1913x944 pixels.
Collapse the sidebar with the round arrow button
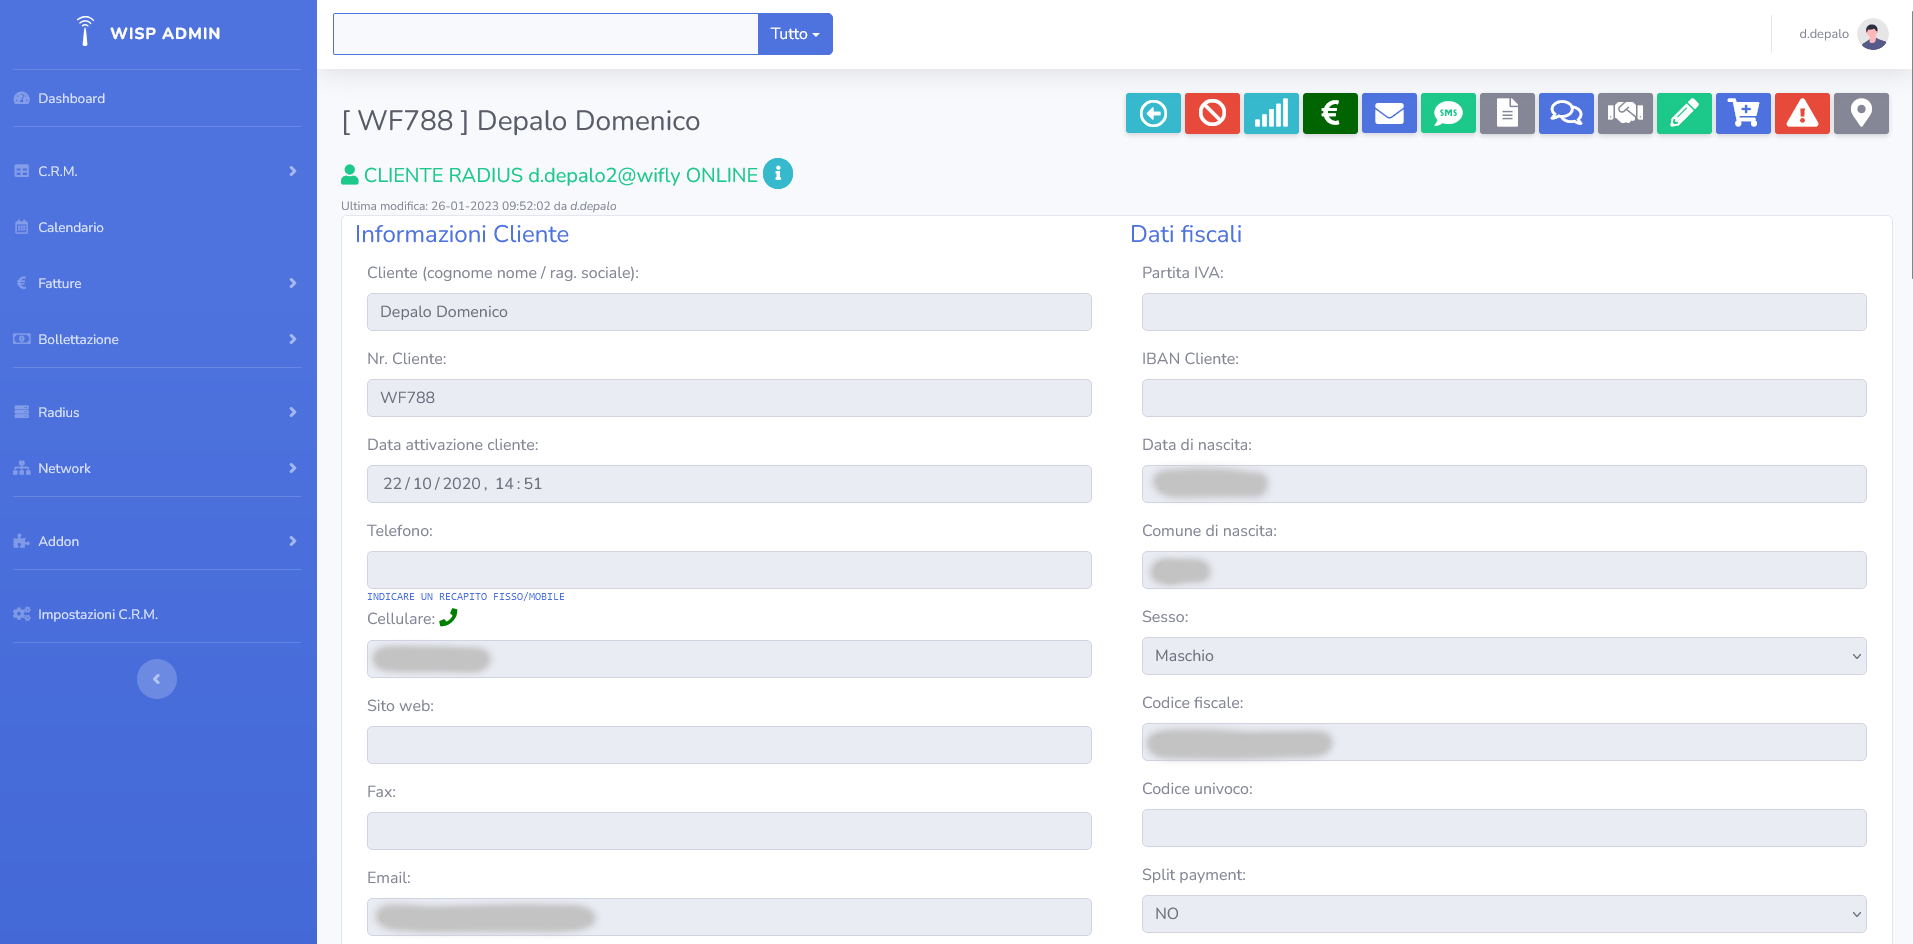tap(157, 679)
